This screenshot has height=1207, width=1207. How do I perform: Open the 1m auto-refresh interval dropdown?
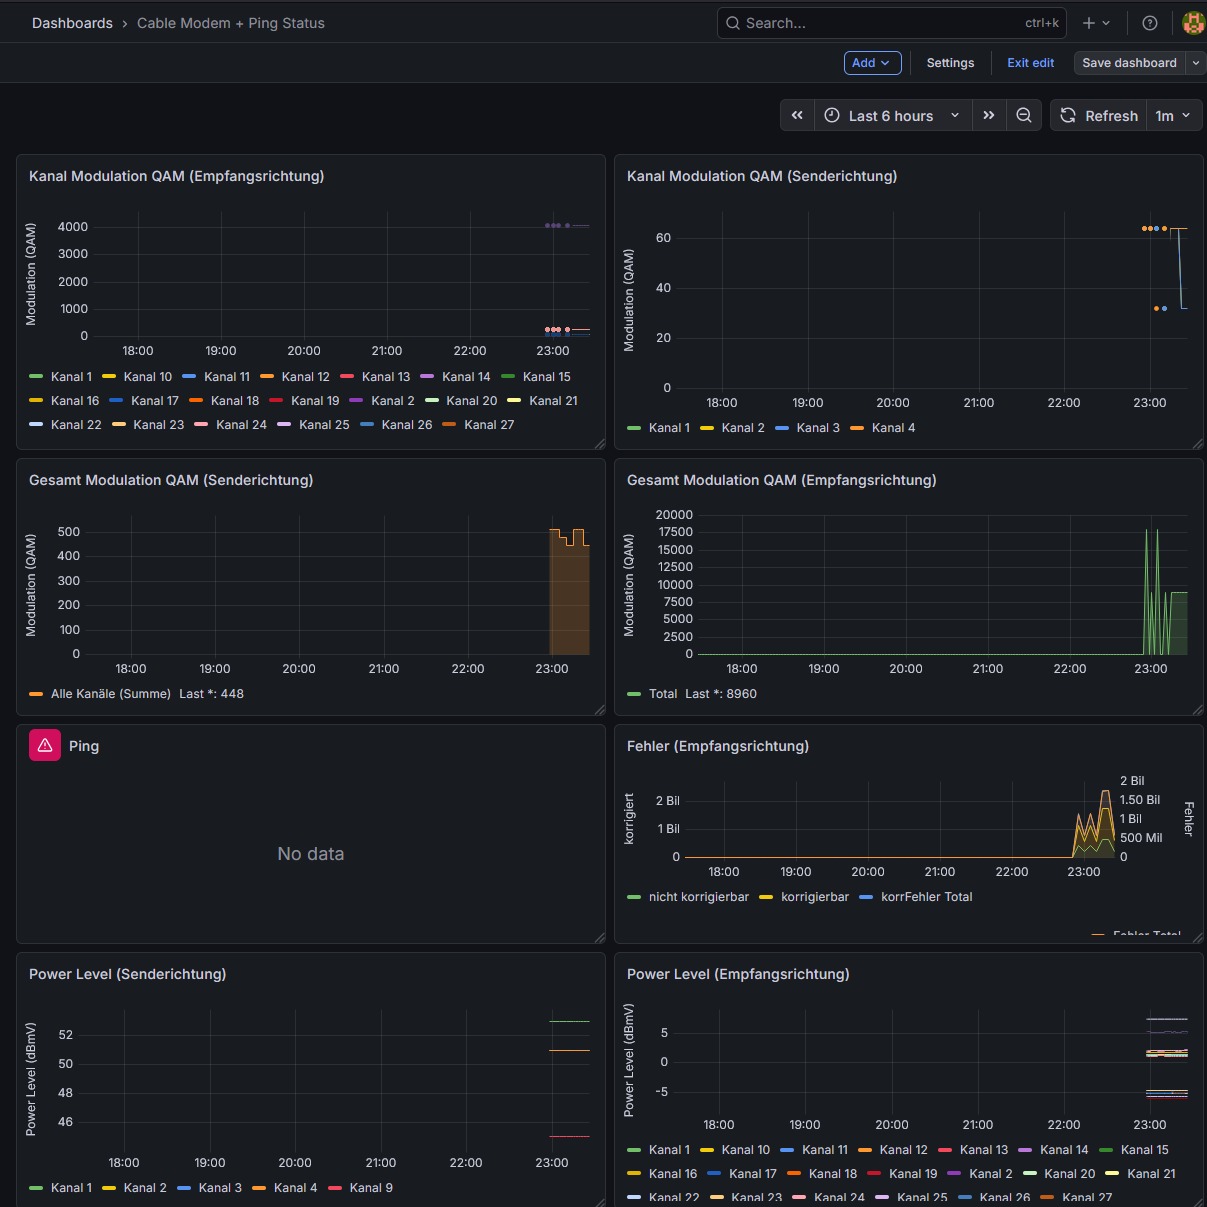click(1173, 115)
